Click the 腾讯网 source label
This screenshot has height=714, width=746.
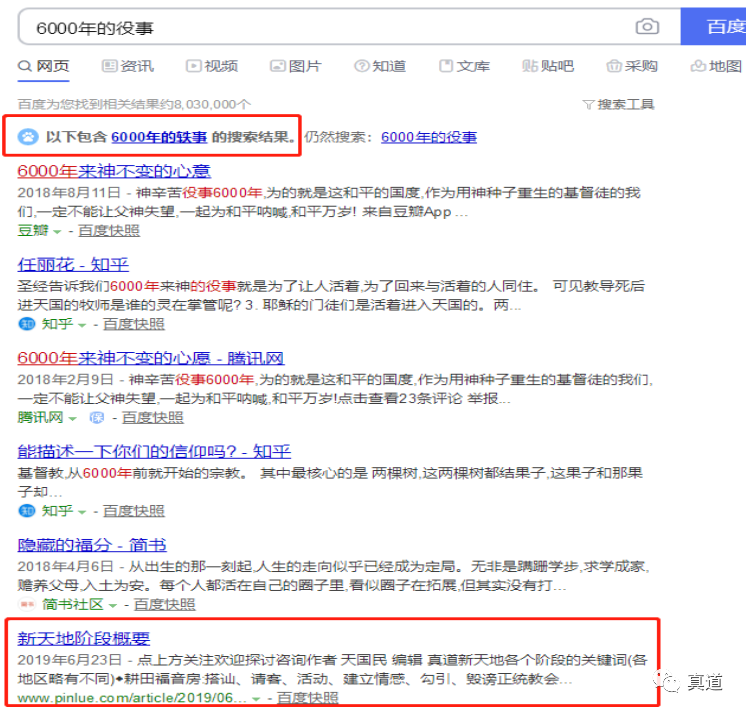pos(40,418)
